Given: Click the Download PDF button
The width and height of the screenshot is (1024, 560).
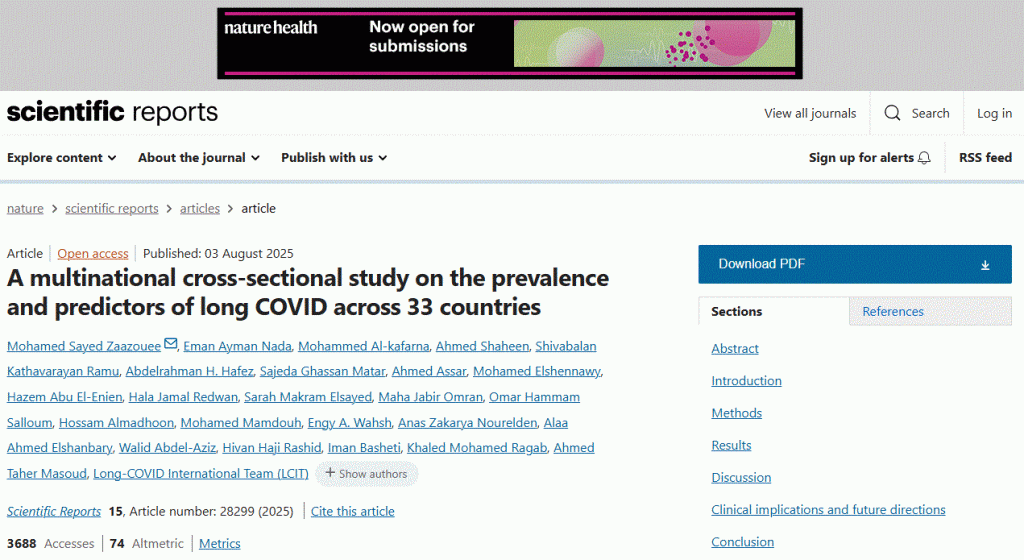Looking at the screenshot, I should (x=855, y=264).
